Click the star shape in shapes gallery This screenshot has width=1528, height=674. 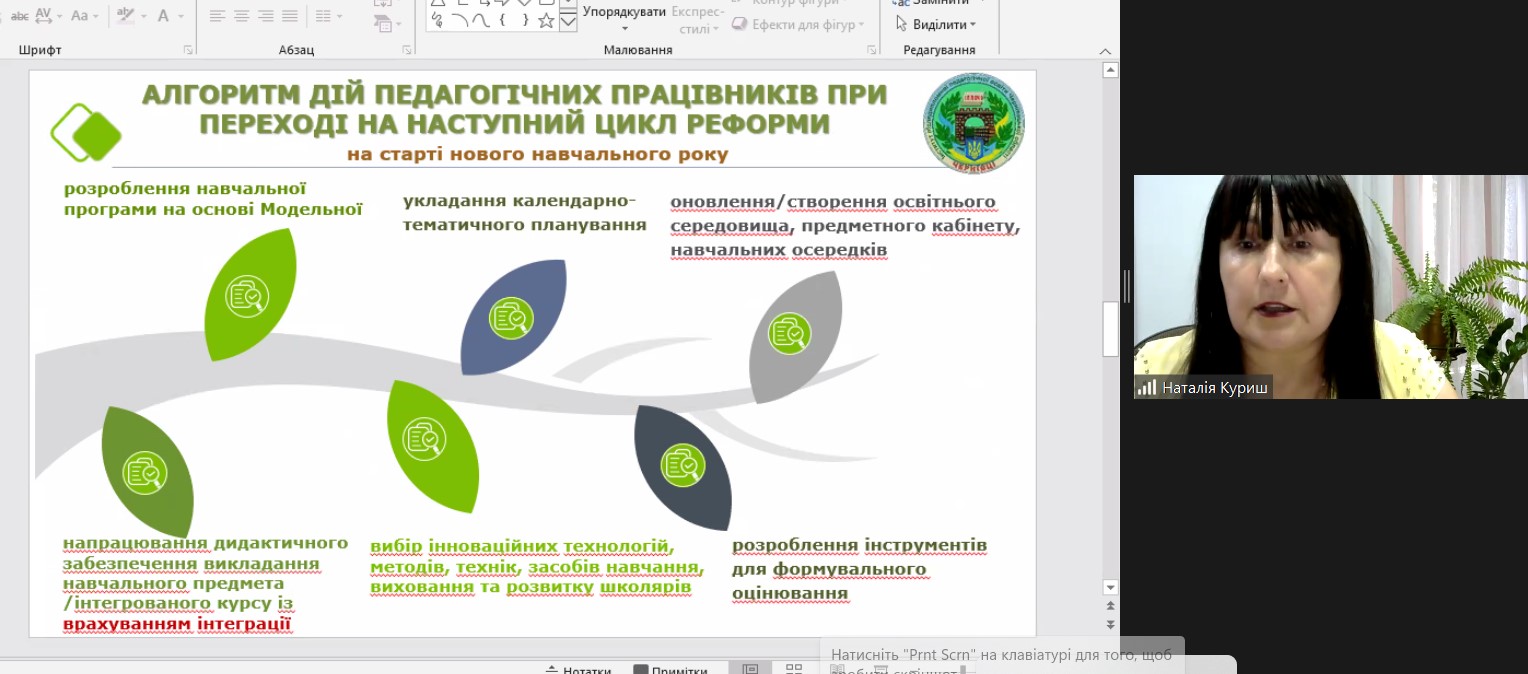tap(546, 19)
